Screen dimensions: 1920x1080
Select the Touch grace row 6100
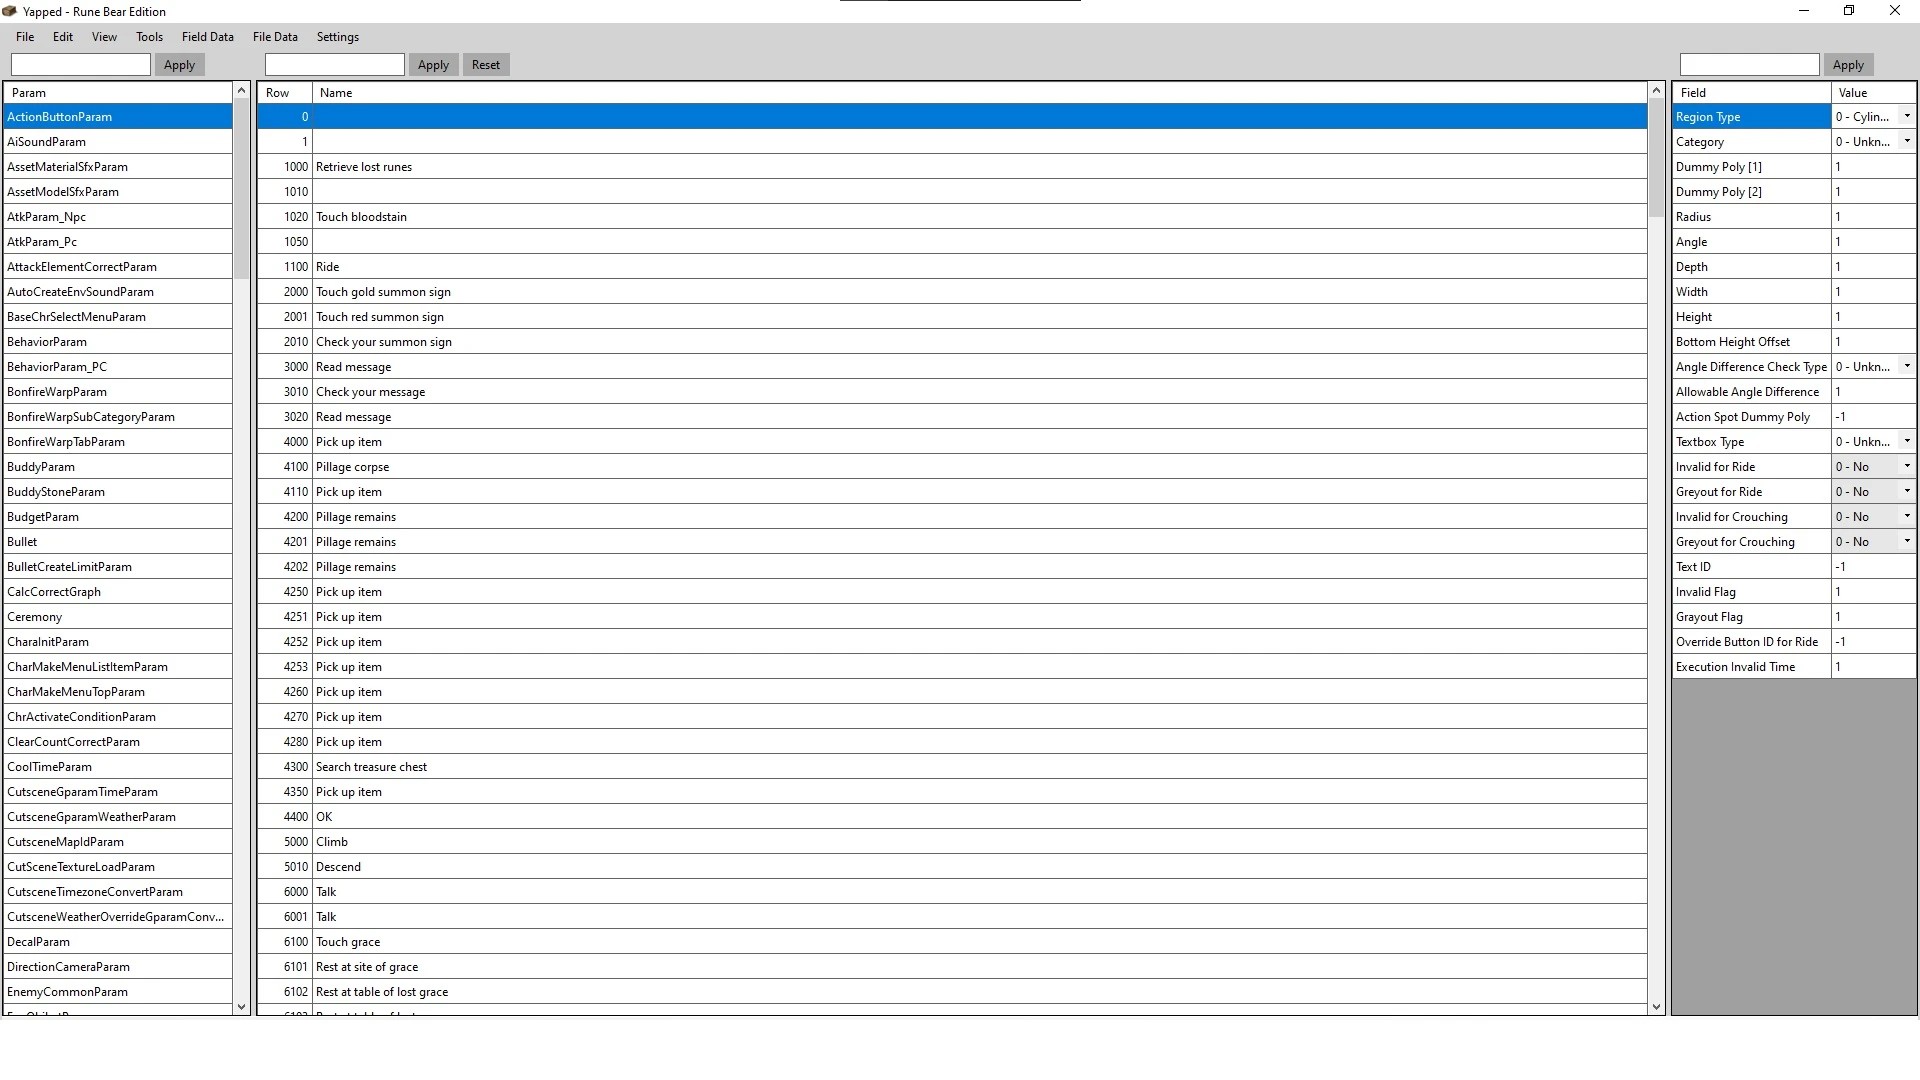pos(952,942)
